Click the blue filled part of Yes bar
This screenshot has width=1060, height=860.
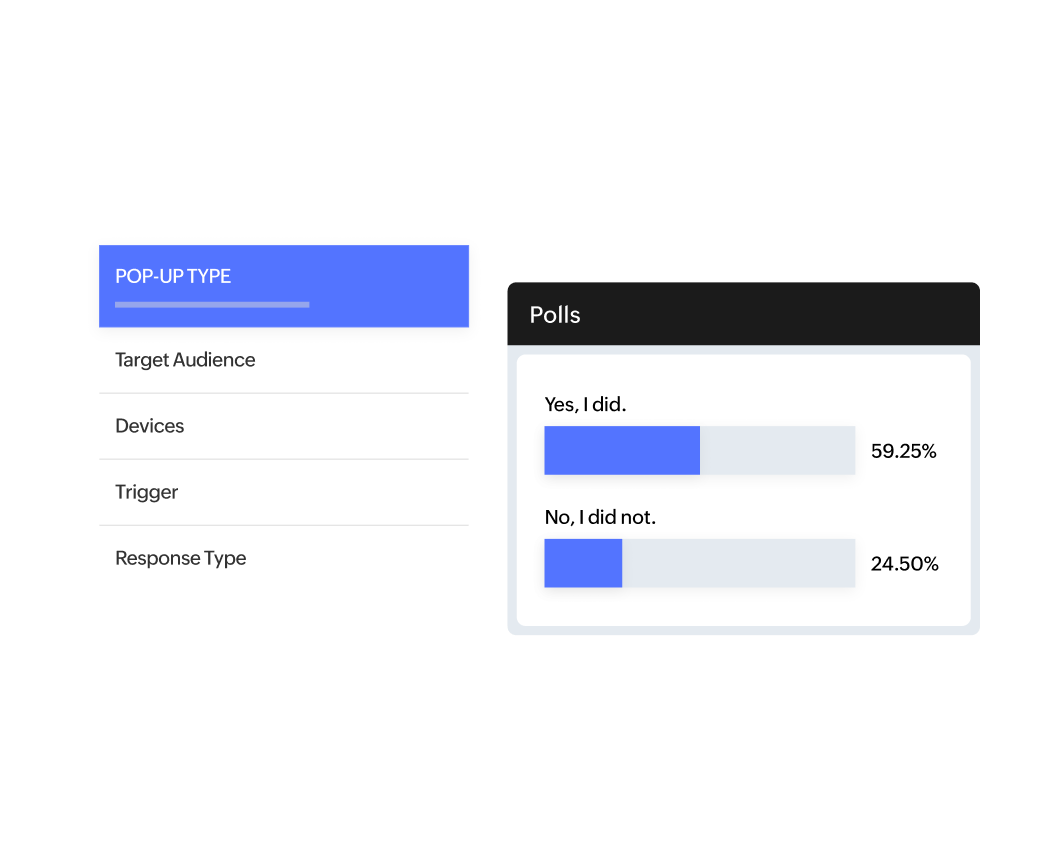coord(621,450)
